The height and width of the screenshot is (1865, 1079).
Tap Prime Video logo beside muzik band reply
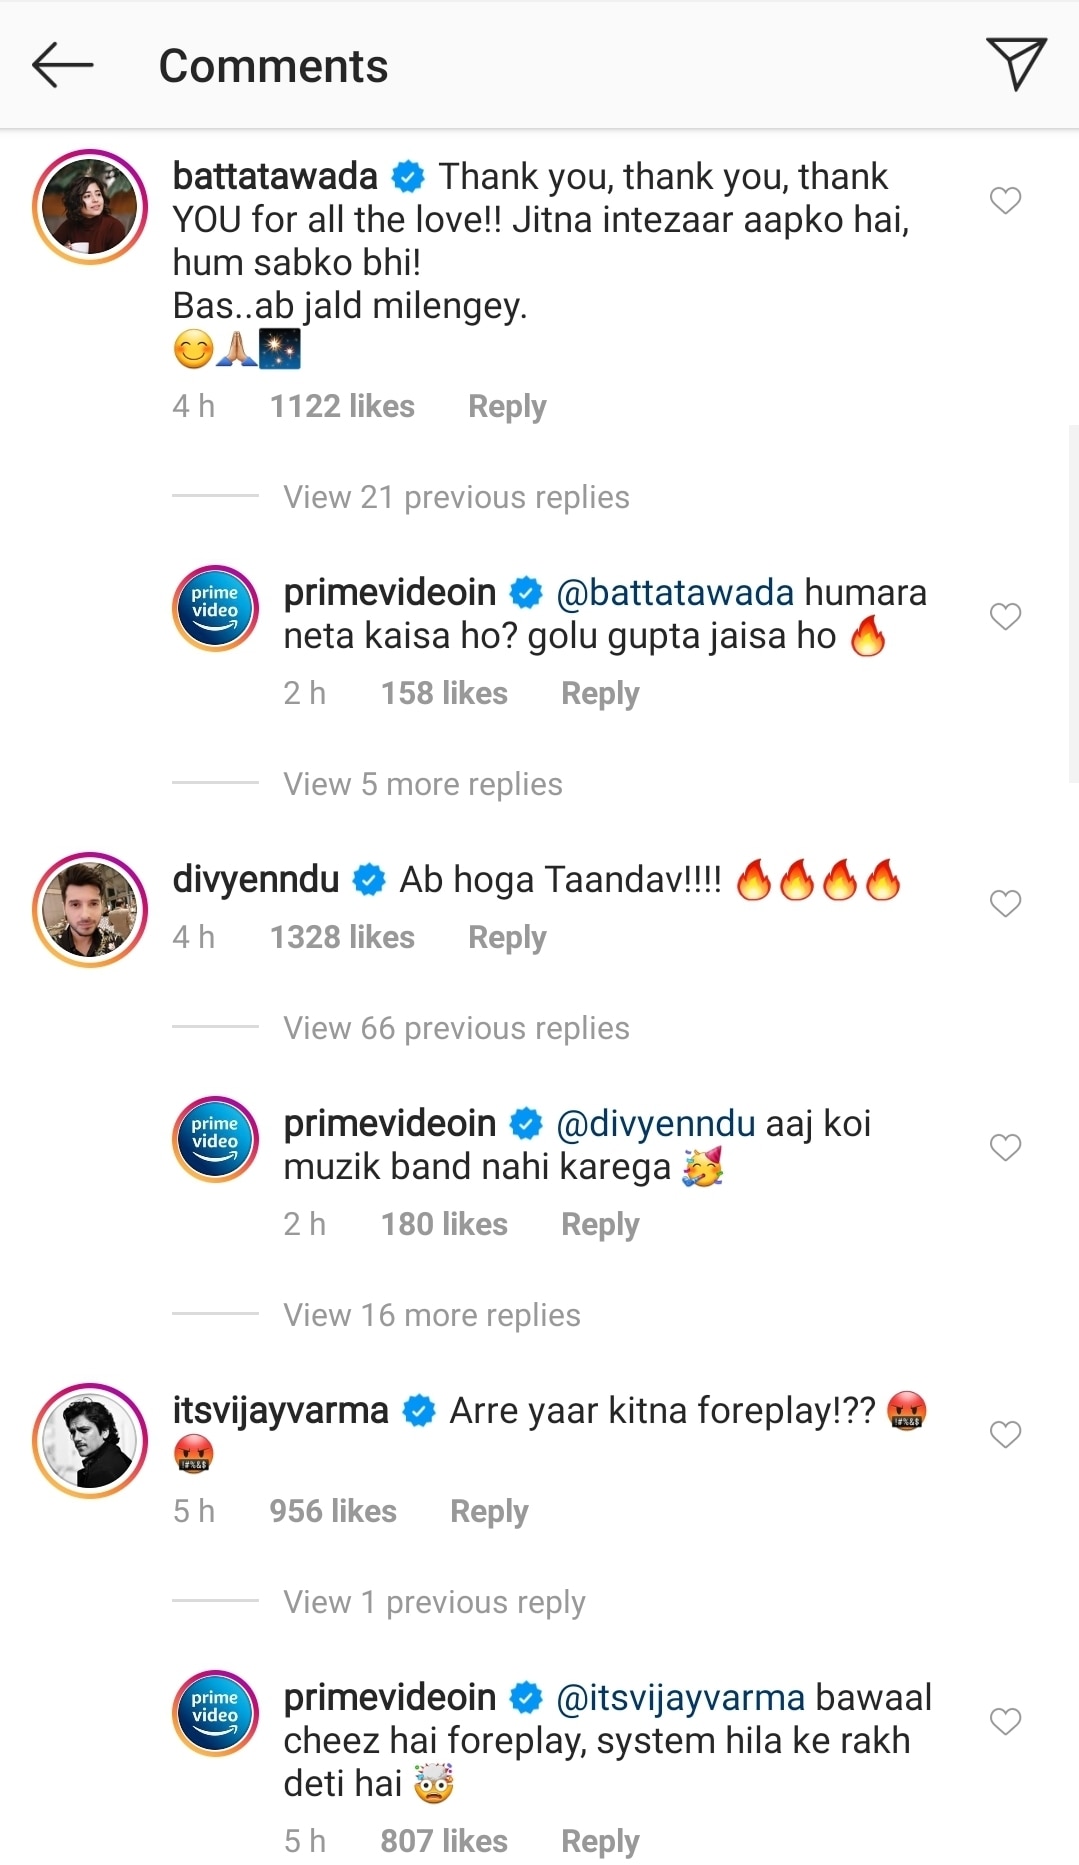[215, 1139]
